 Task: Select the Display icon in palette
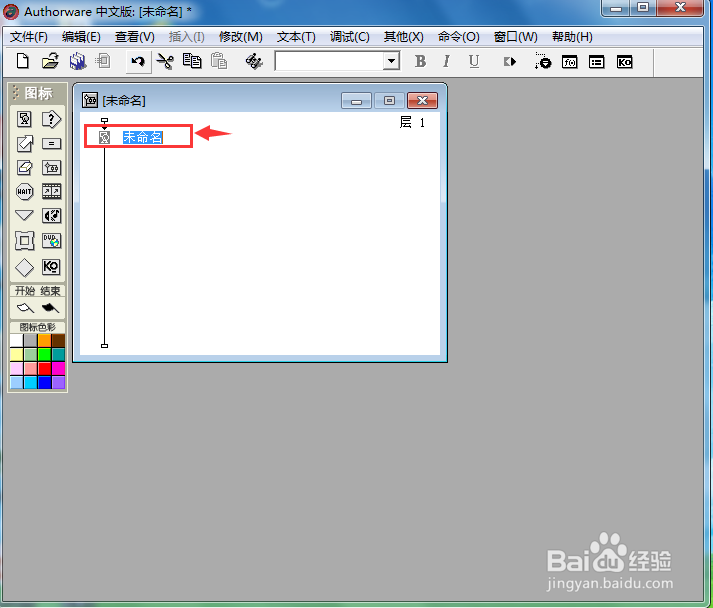point(25,120)
